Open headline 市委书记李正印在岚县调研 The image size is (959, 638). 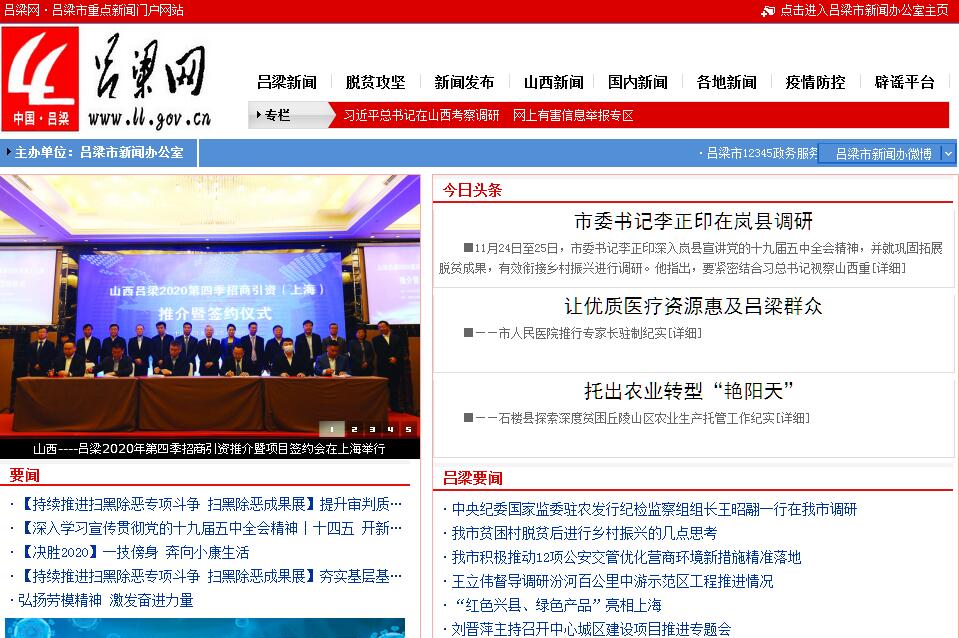(694, 221)
